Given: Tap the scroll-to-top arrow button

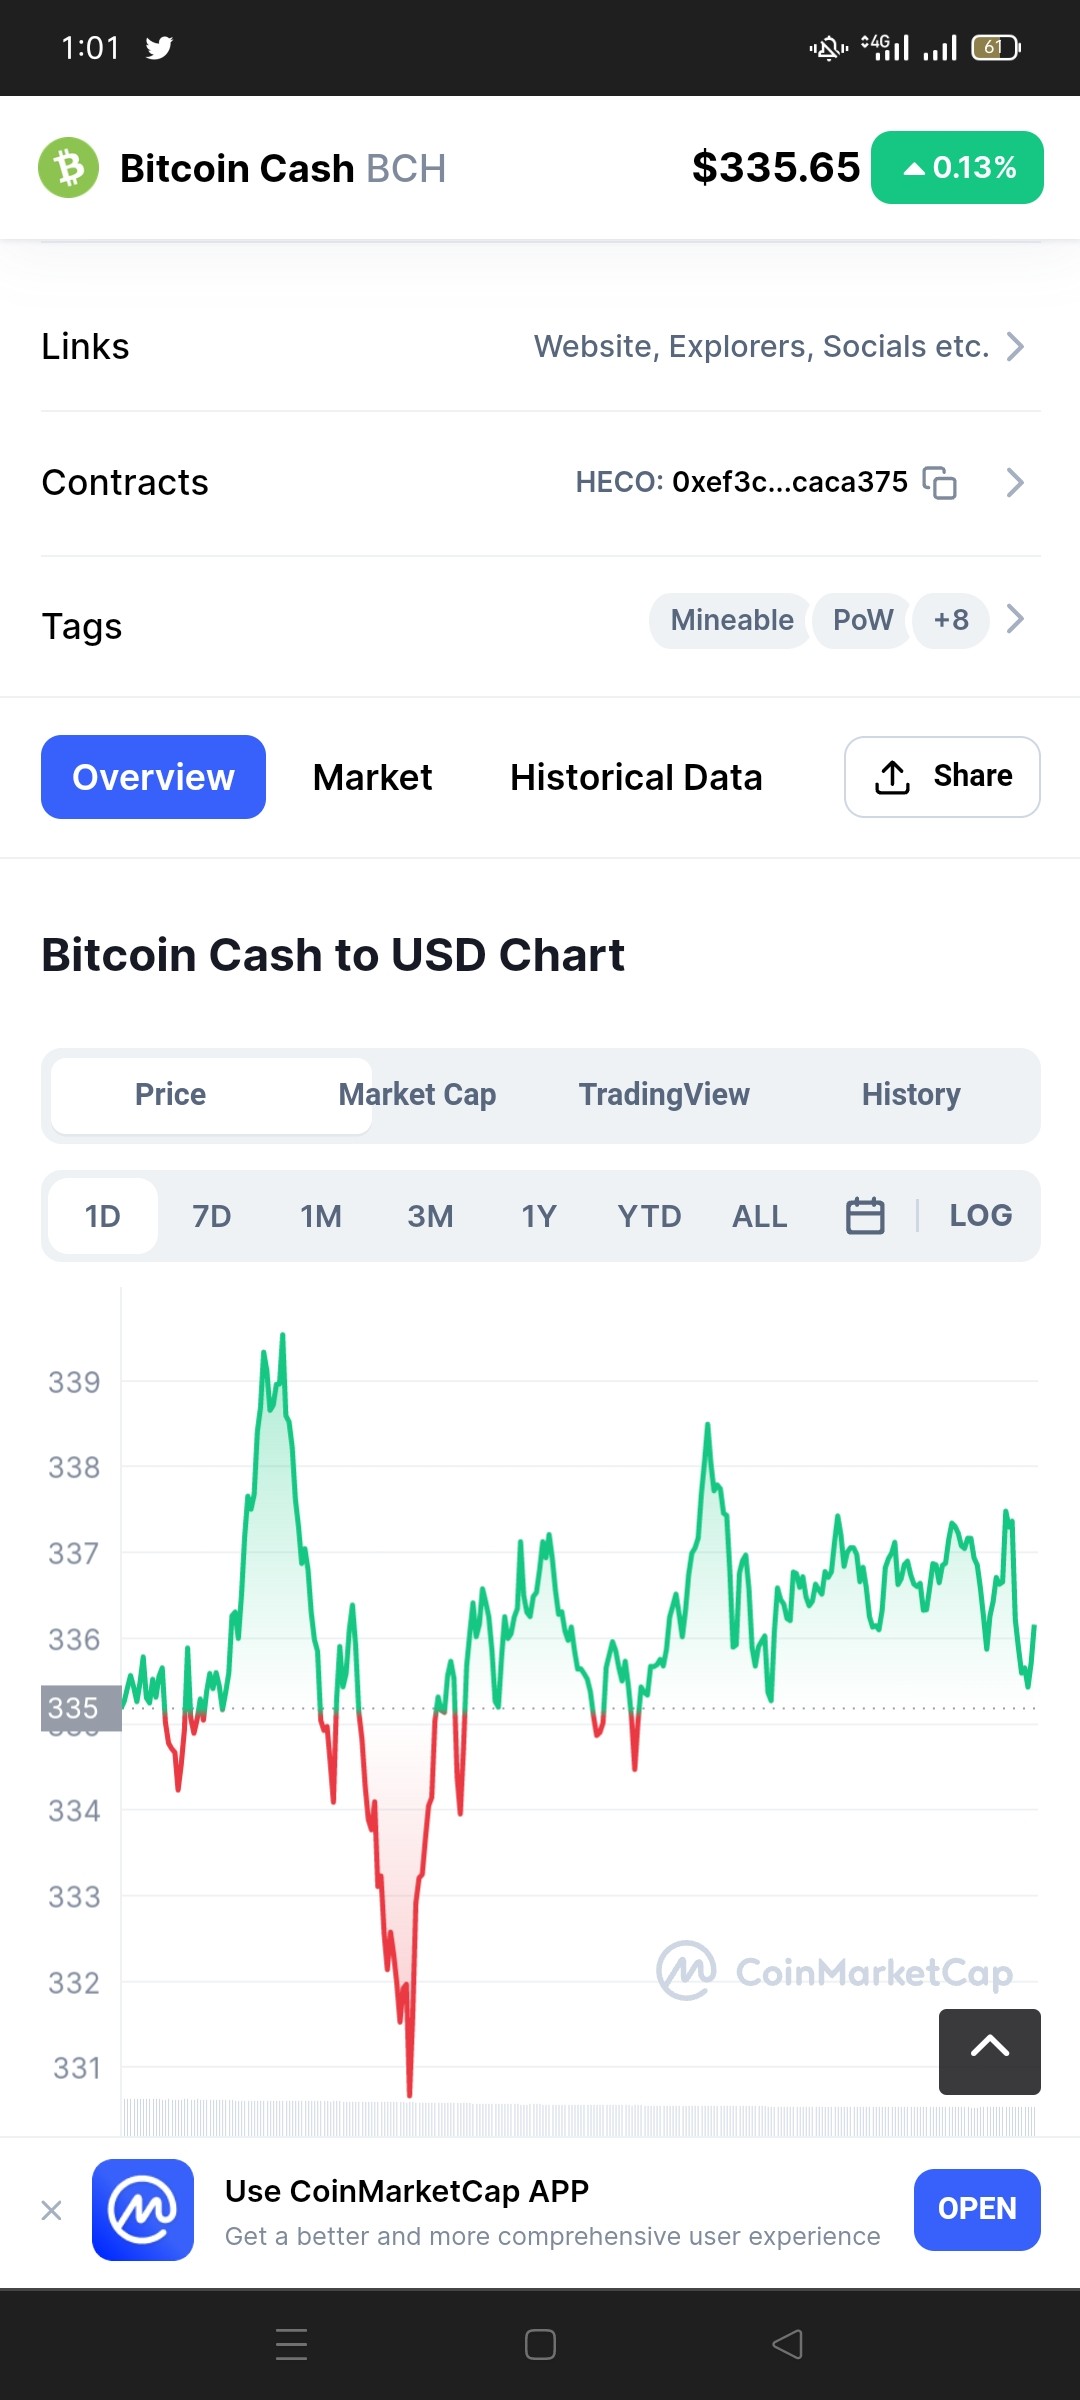Looking at the screenshot, I should pos(989,2052).
